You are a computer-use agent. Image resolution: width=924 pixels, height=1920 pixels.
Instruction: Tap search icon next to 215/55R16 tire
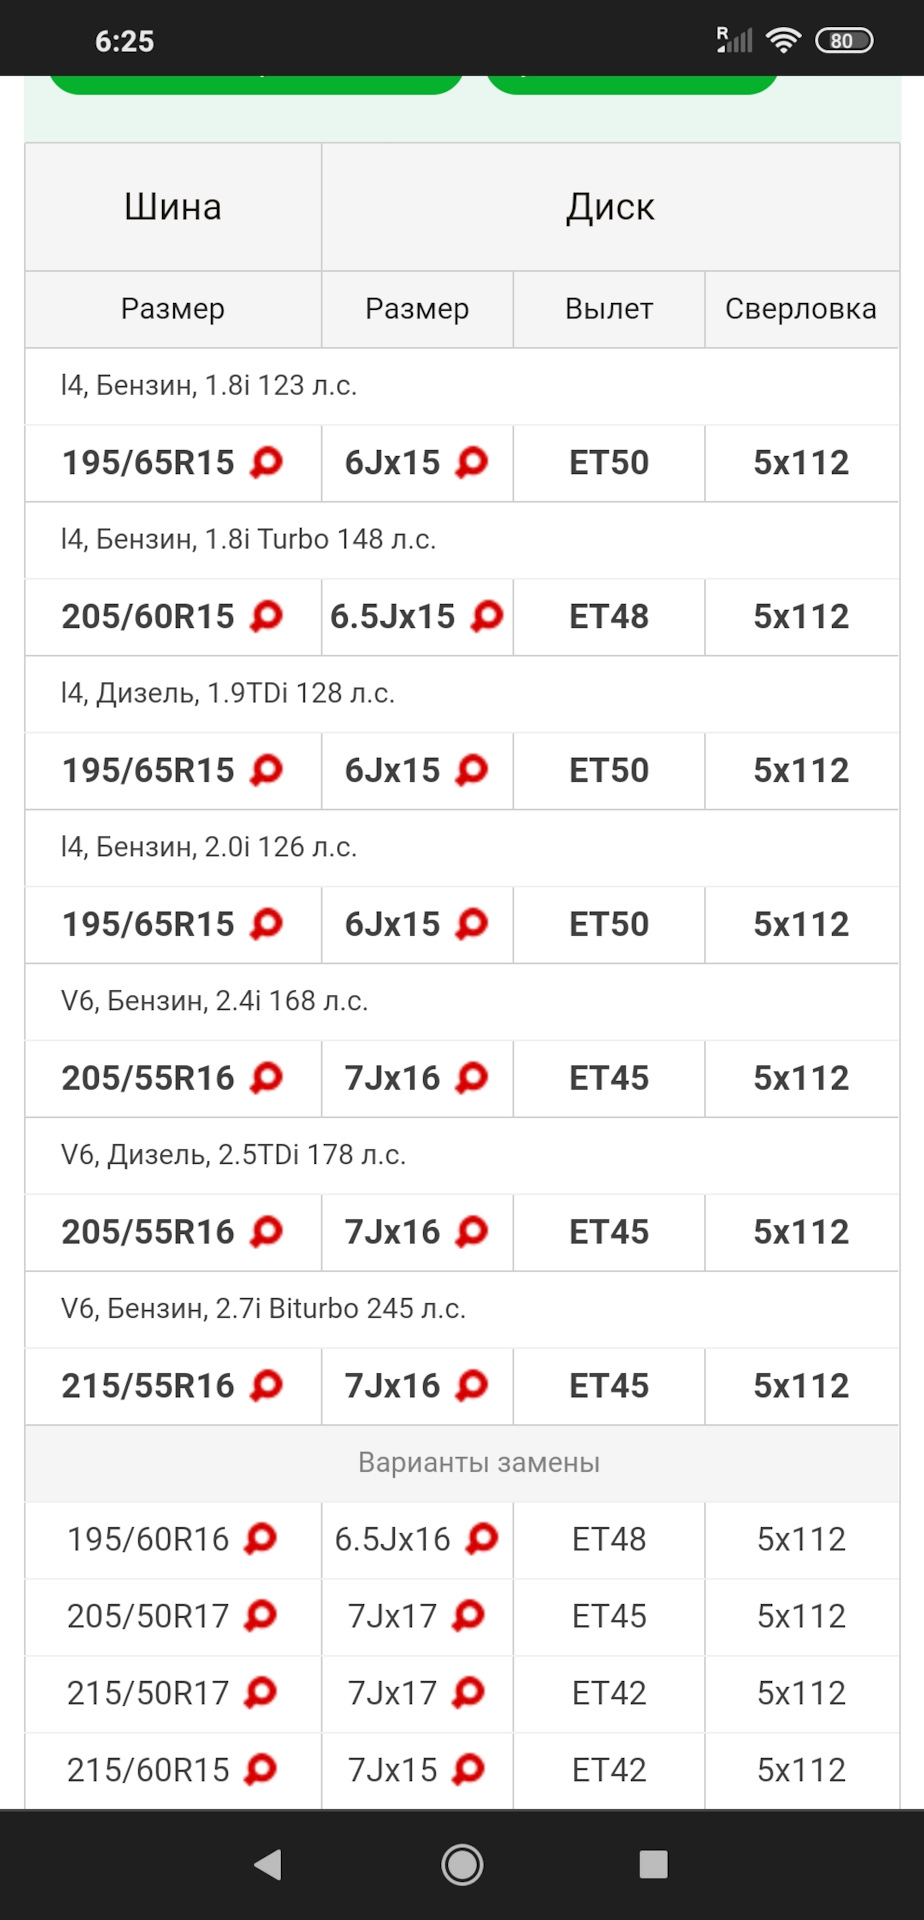tap(267, 1385)
